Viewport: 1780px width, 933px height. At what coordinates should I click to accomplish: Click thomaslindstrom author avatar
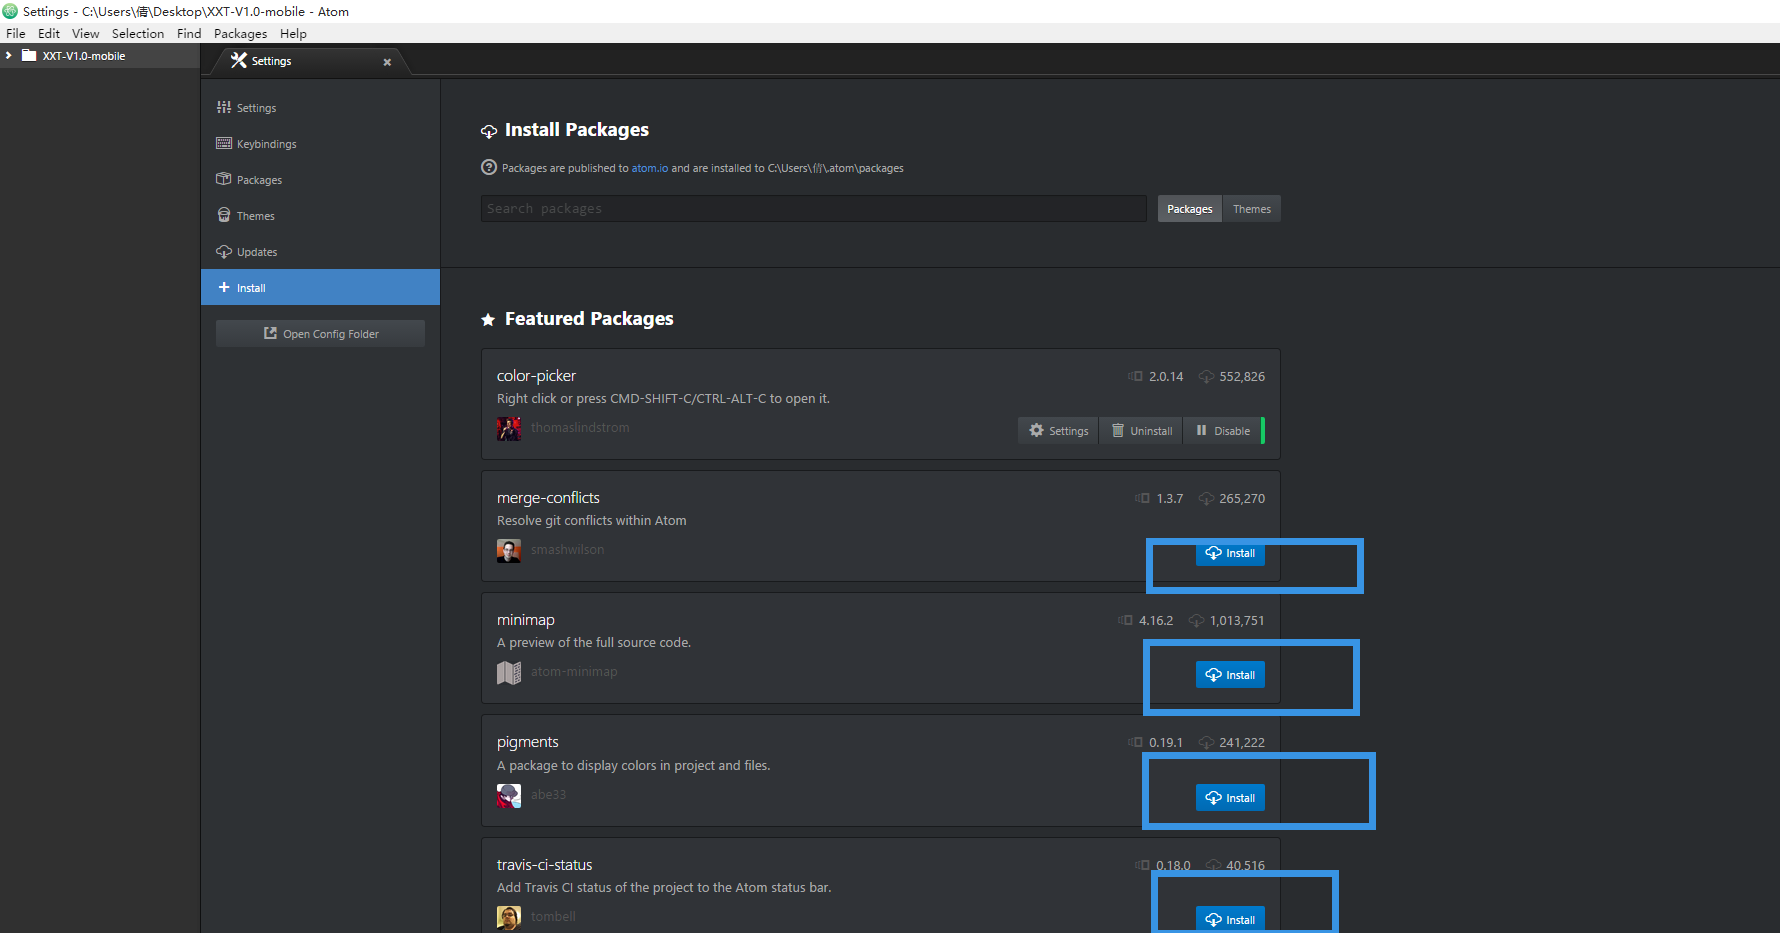509,428
